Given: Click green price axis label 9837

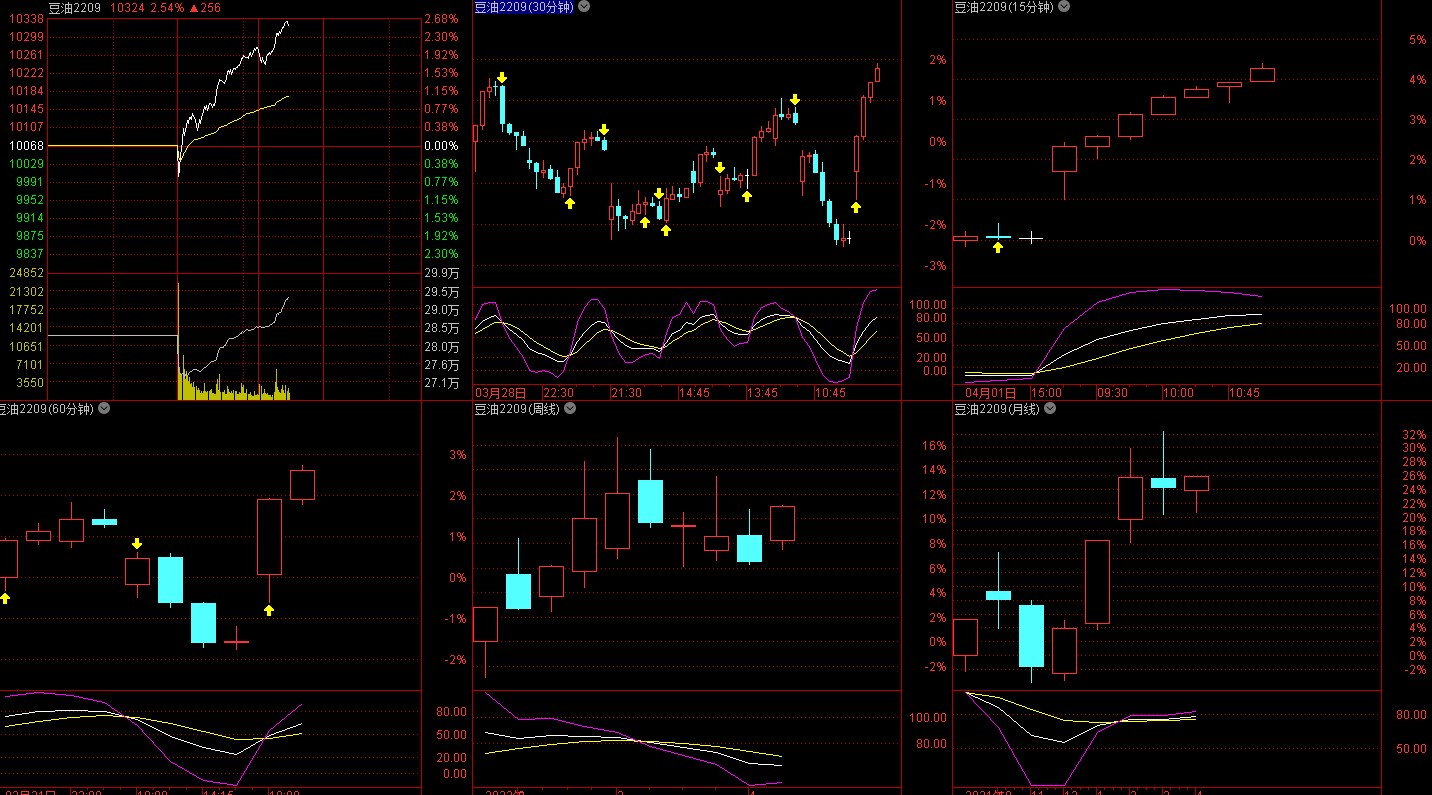Looking at the screenshot, I should pos(29,254).
